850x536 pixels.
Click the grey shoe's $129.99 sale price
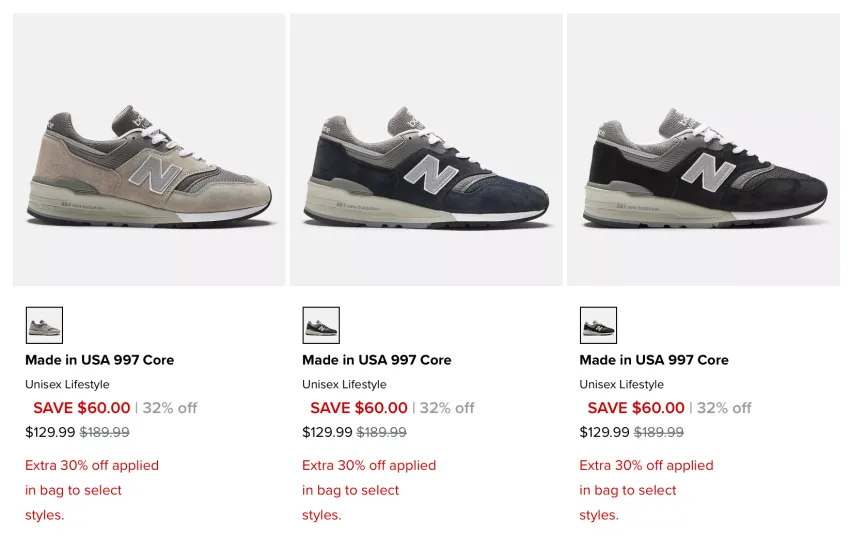click(50, 432)
